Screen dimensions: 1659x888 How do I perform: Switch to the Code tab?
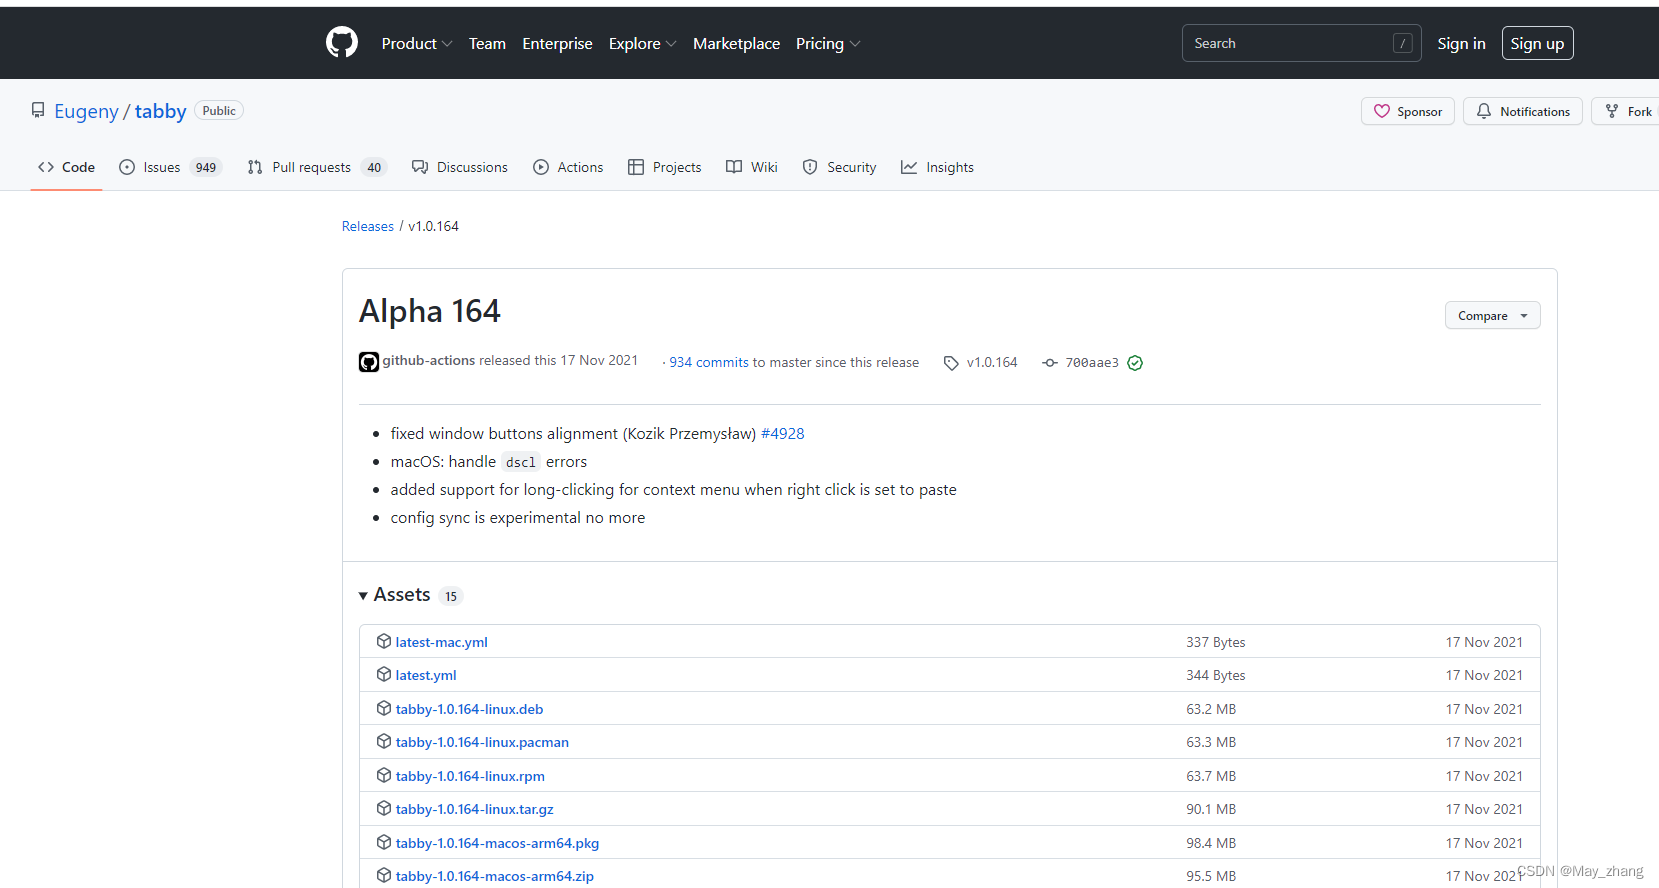pos(67,167)
